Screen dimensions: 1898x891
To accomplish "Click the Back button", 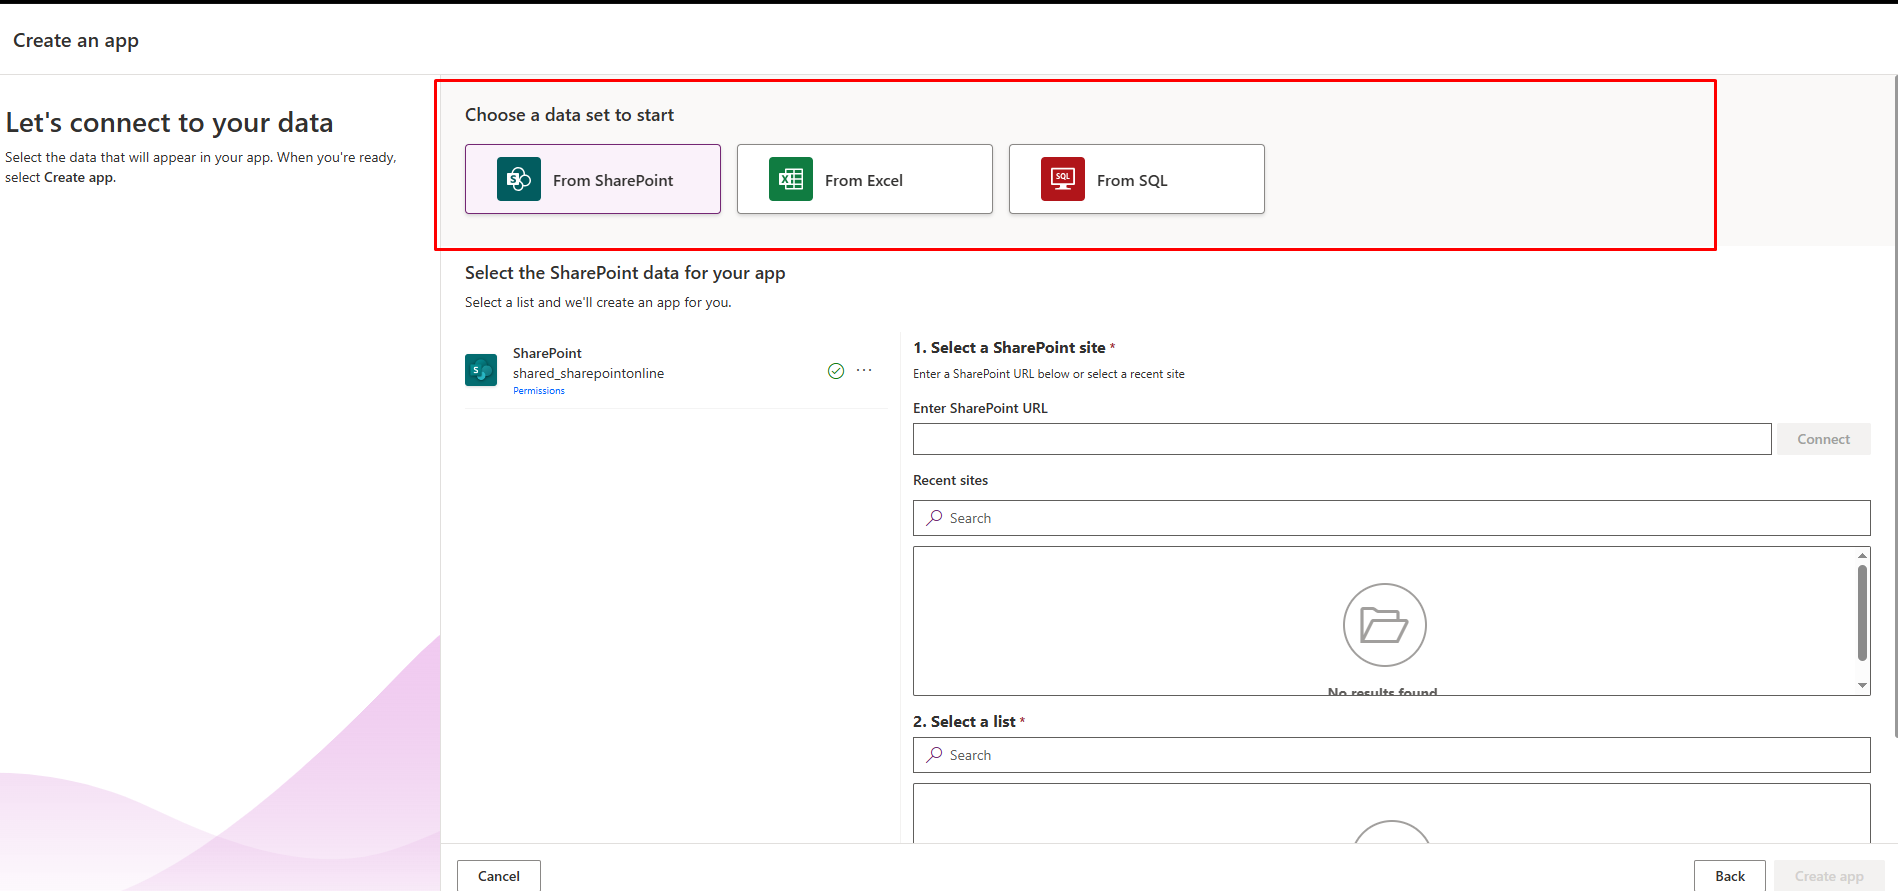I will pos(1730,876).
